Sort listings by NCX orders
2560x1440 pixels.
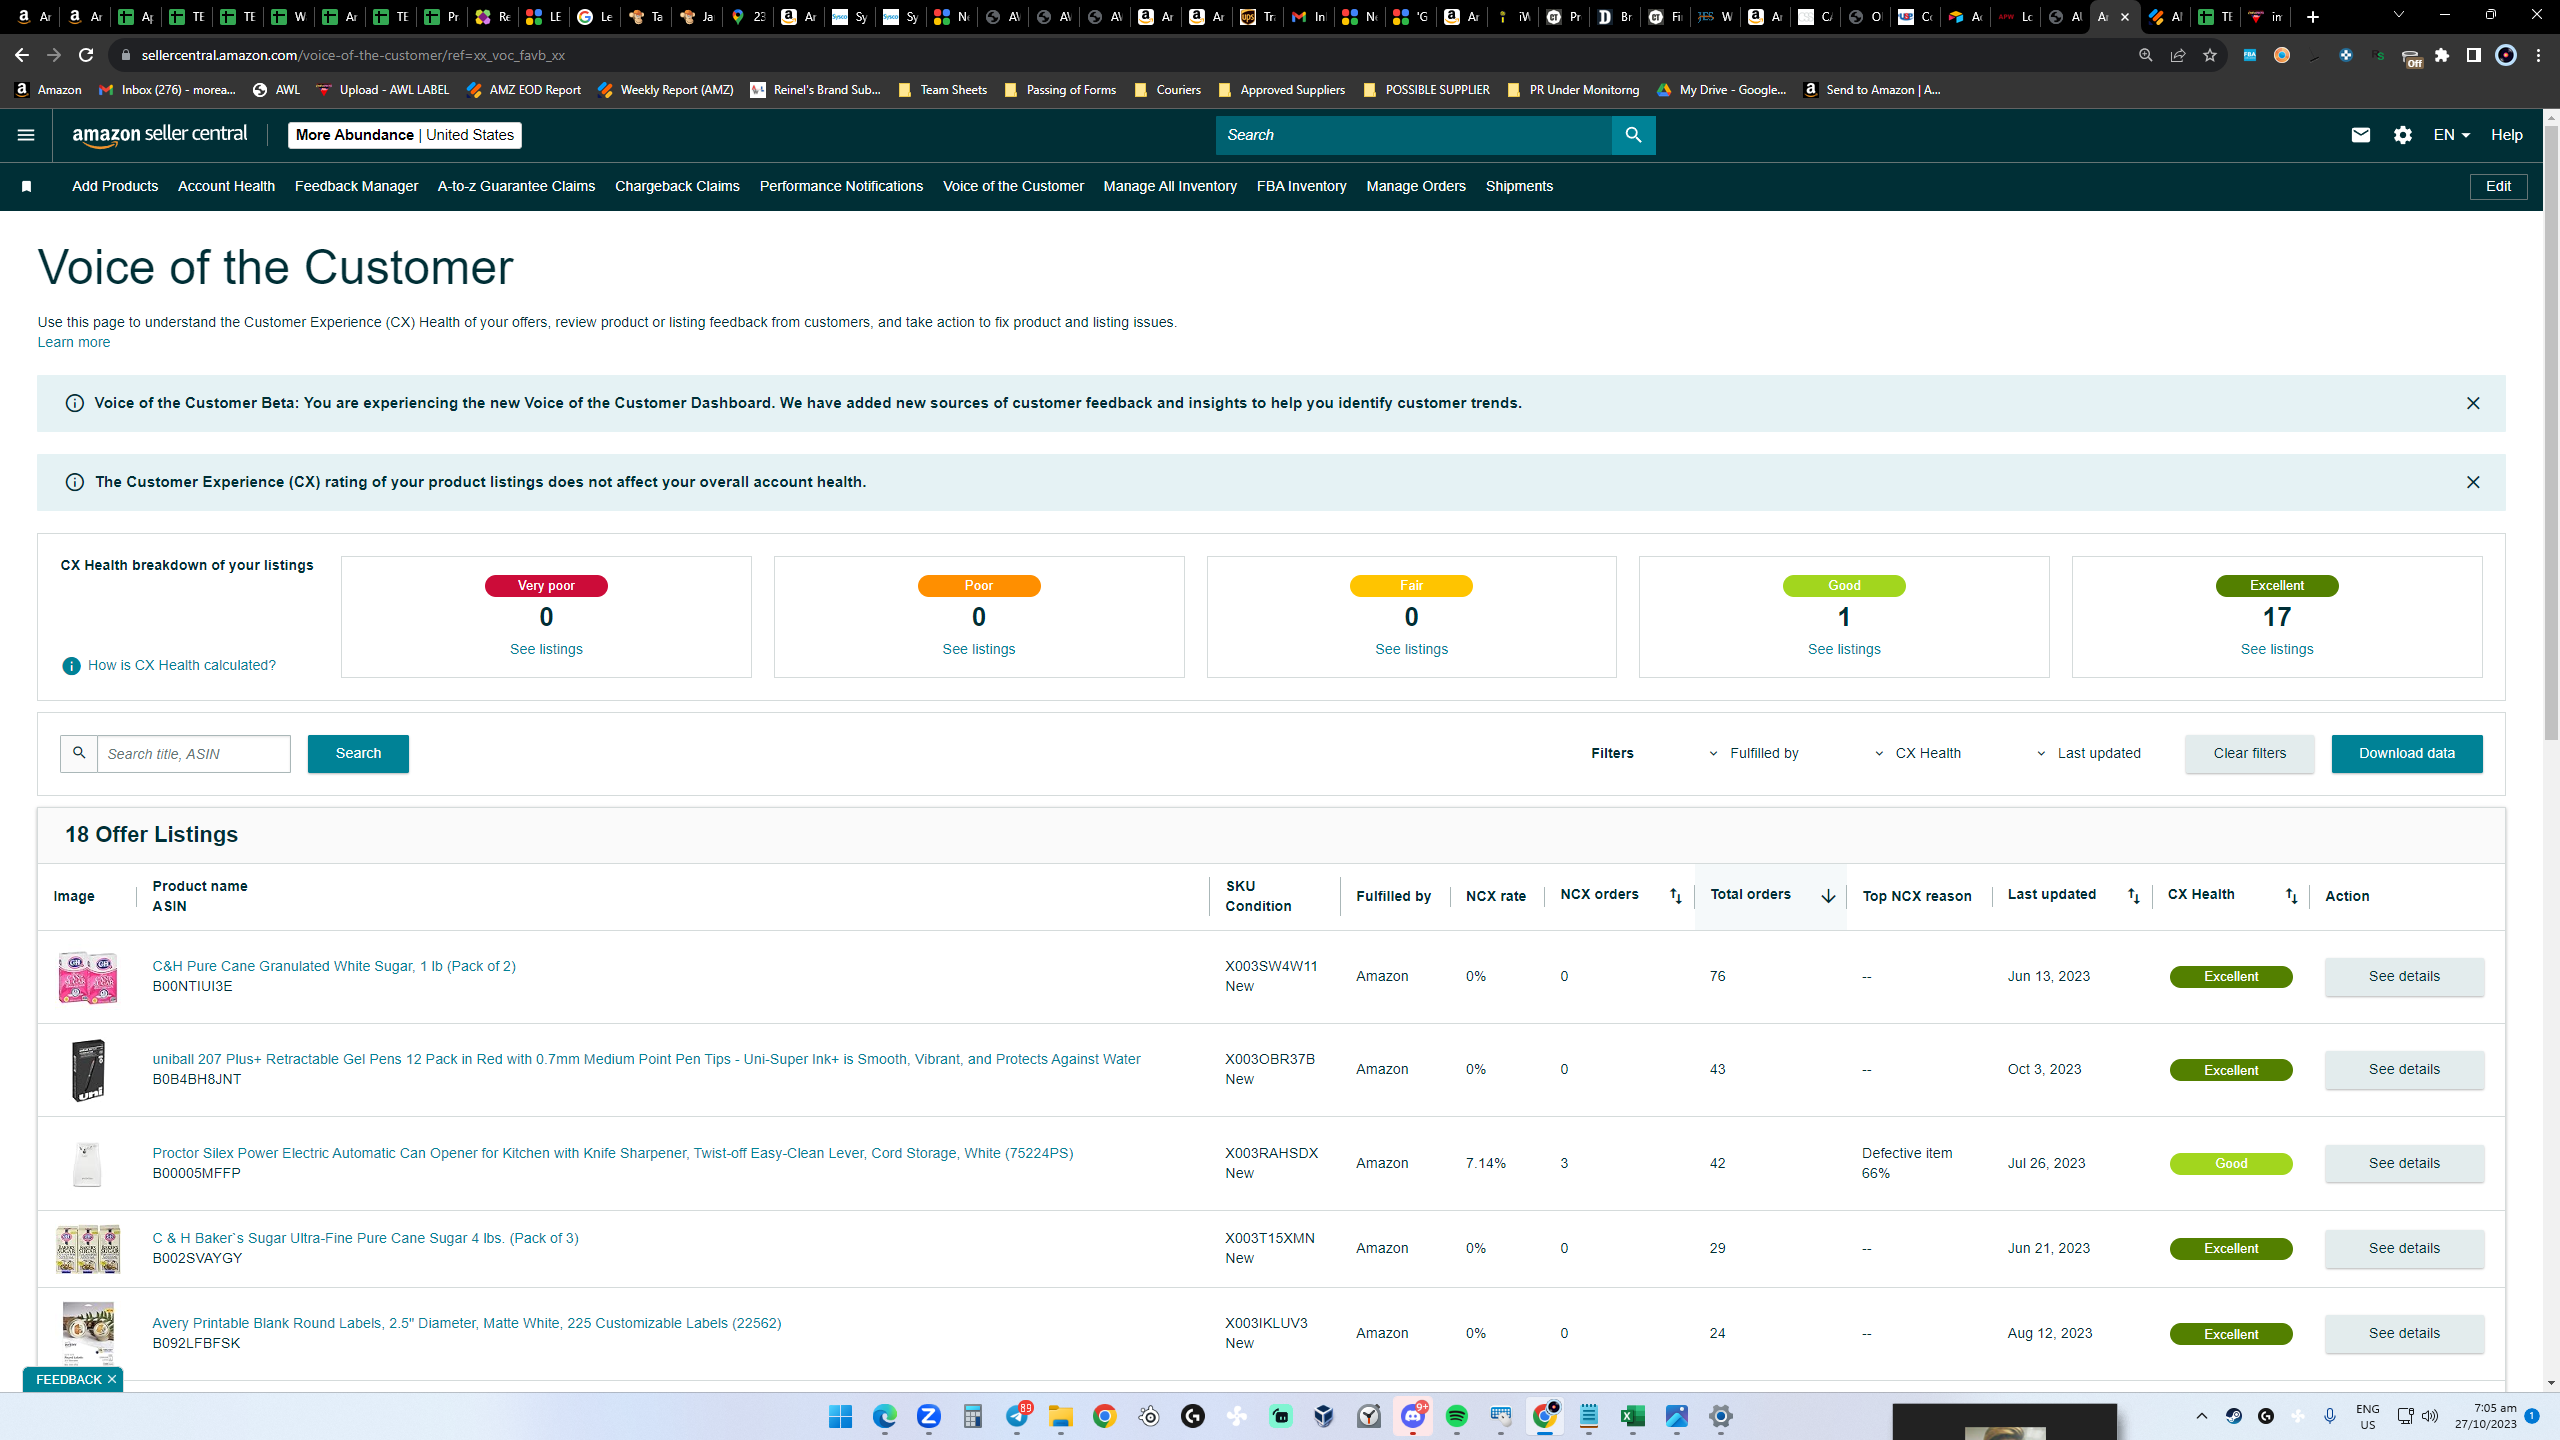tap(1675, 896)
